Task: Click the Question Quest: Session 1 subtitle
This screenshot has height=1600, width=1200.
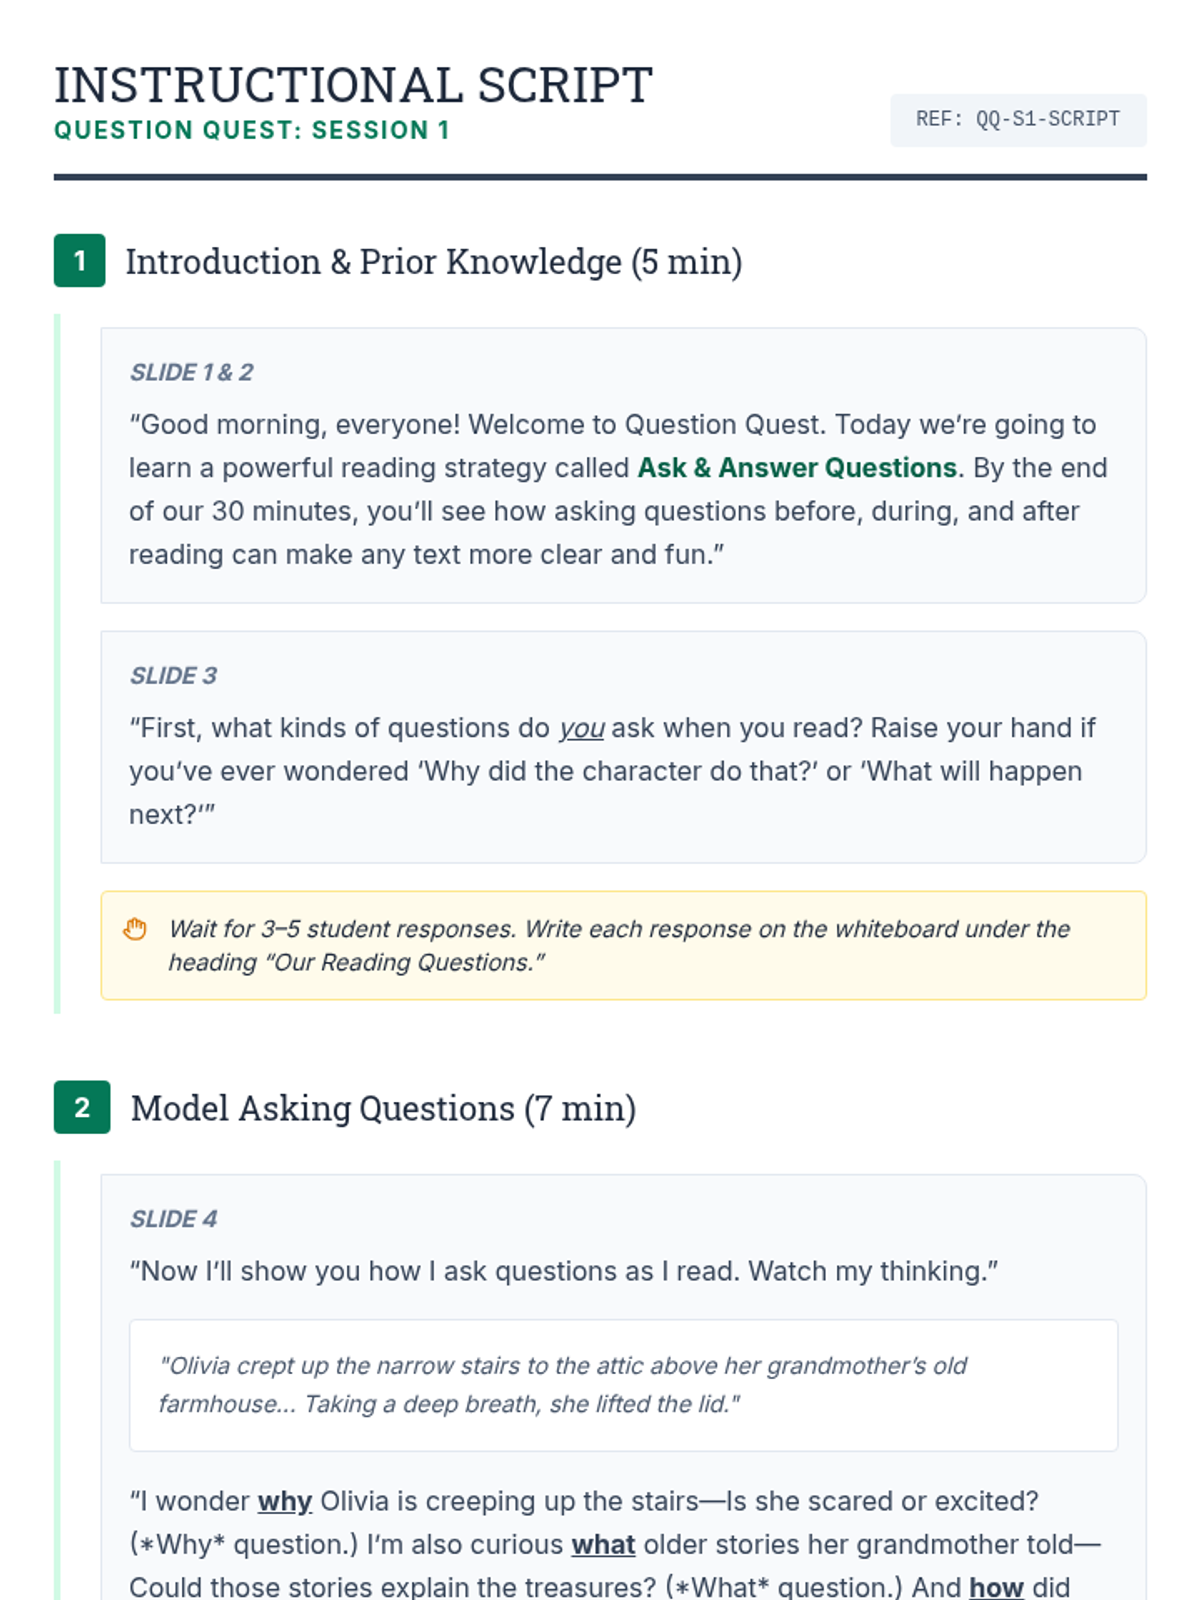Action: coord(252,130)
